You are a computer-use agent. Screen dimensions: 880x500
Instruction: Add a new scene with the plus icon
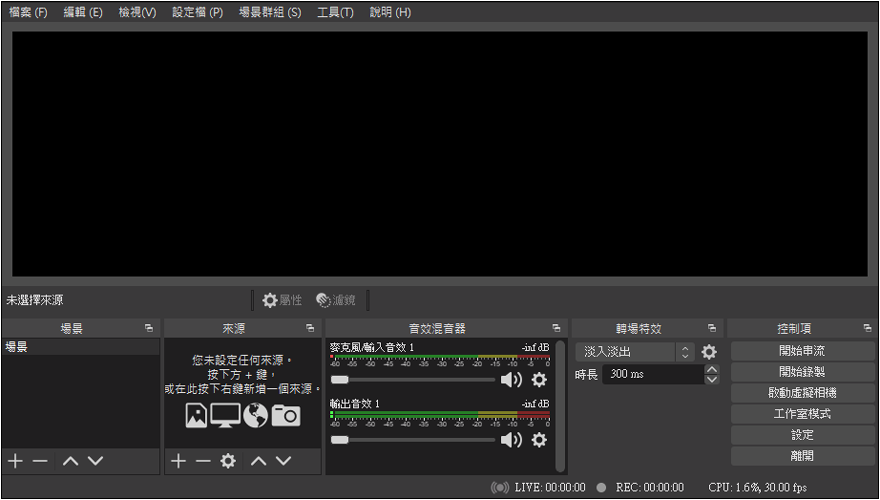[15, 461]
